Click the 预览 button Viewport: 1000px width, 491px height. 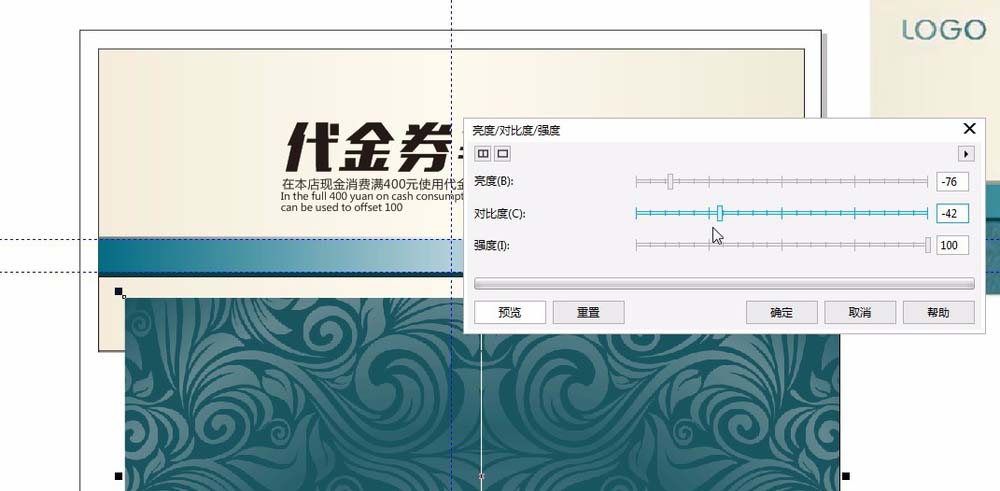tap(510, 312)
